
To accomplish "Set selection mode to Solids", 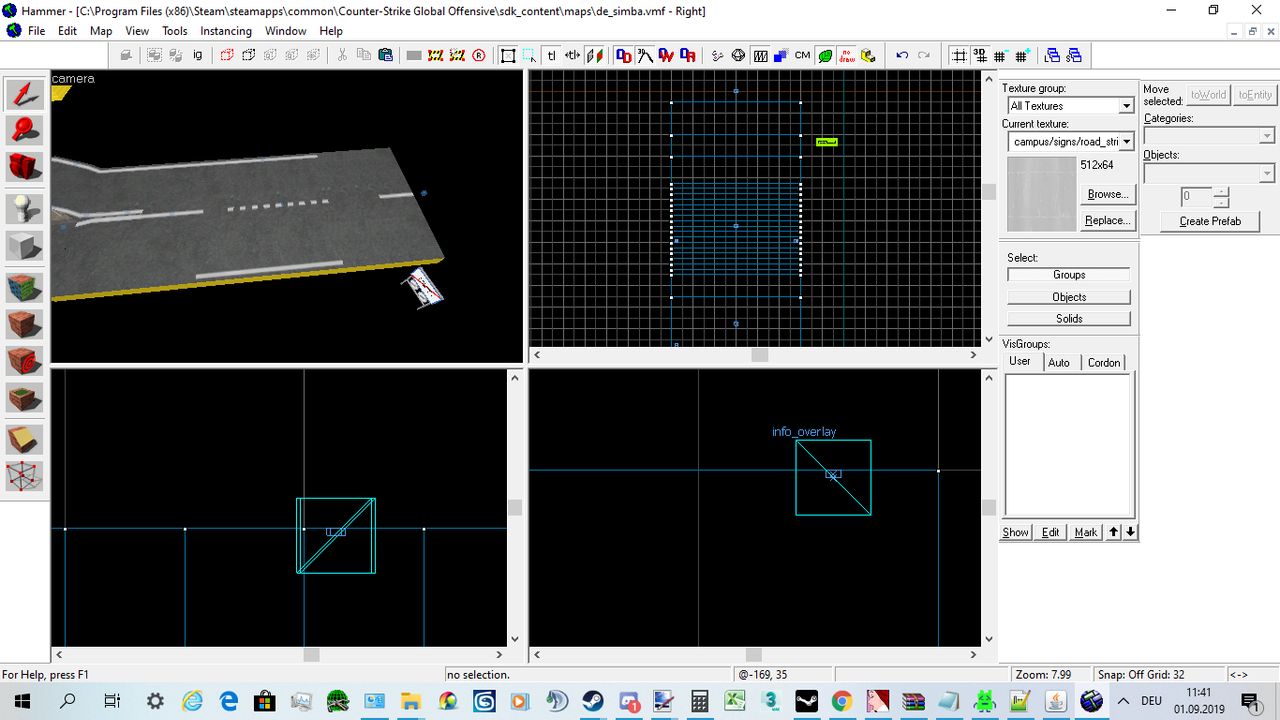I will click(1069, 319).
